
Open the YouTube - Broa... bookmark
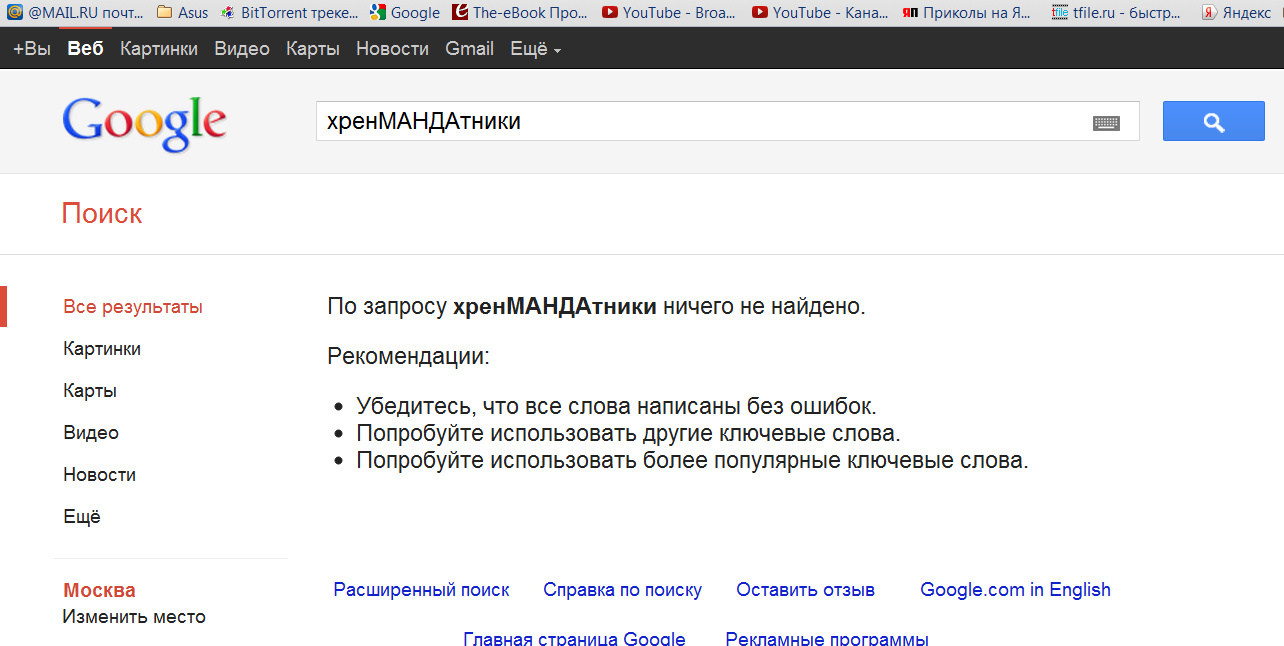click(x=669, y=13)
